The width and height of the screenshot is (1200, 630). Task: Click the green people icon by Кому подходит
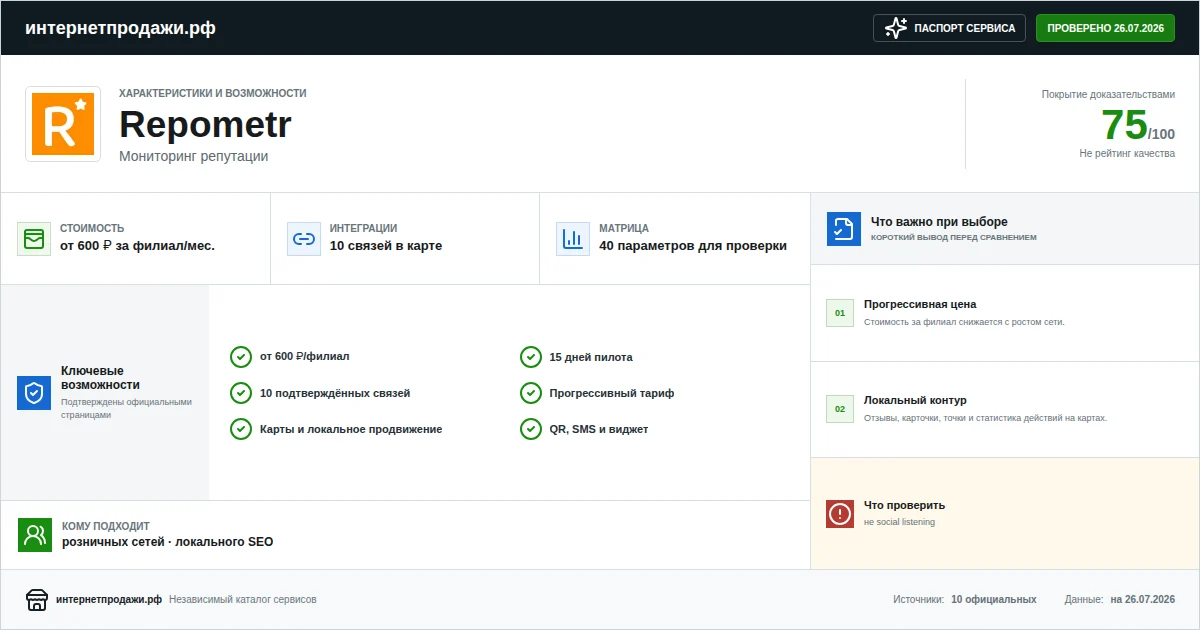coord(35,535)
